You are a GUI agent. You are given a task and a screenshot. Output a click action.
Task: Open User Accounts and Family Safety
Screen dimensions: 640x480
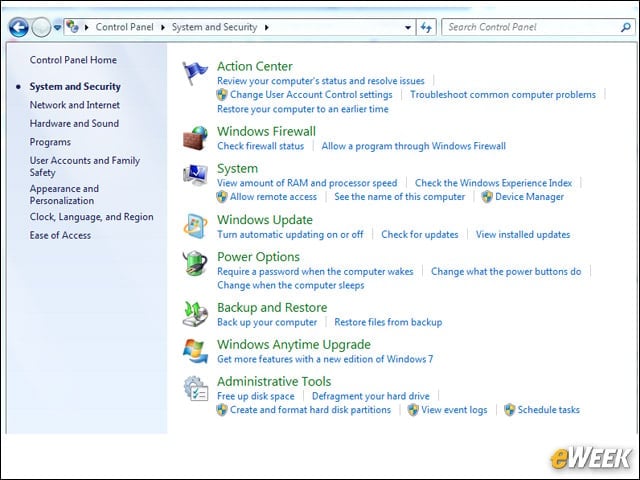point(84,166)
